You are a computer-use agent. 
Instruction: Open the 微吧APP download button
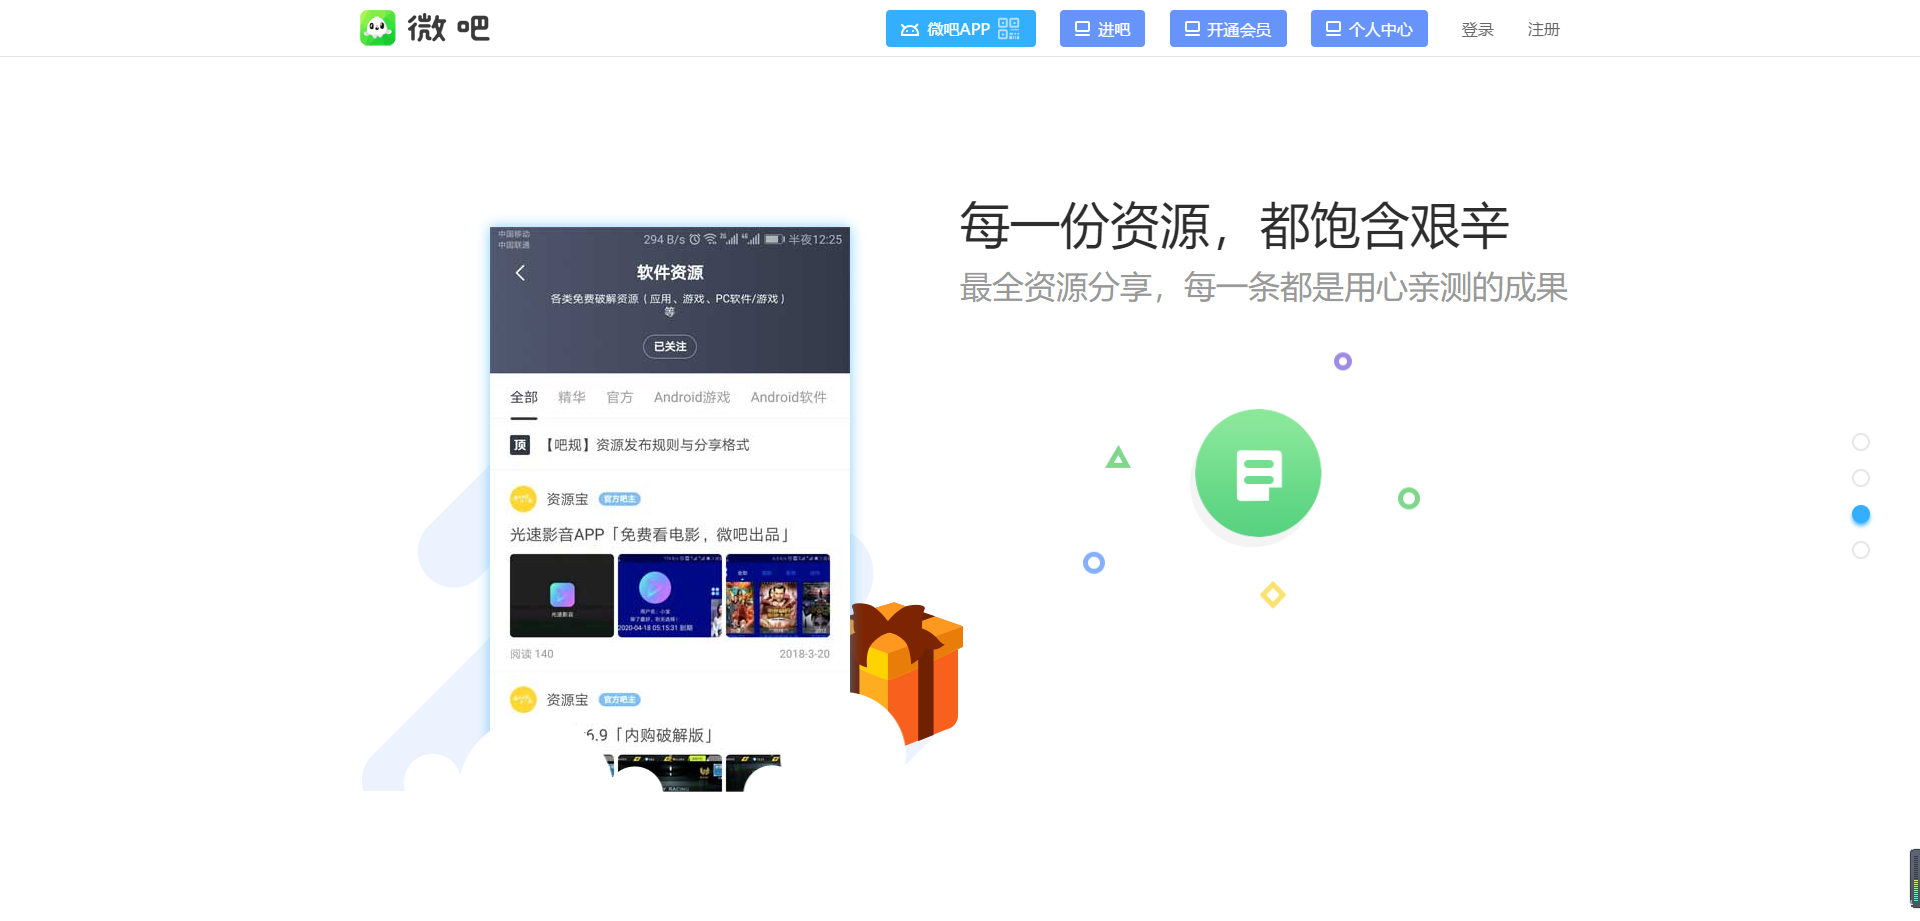coord(960,29)
